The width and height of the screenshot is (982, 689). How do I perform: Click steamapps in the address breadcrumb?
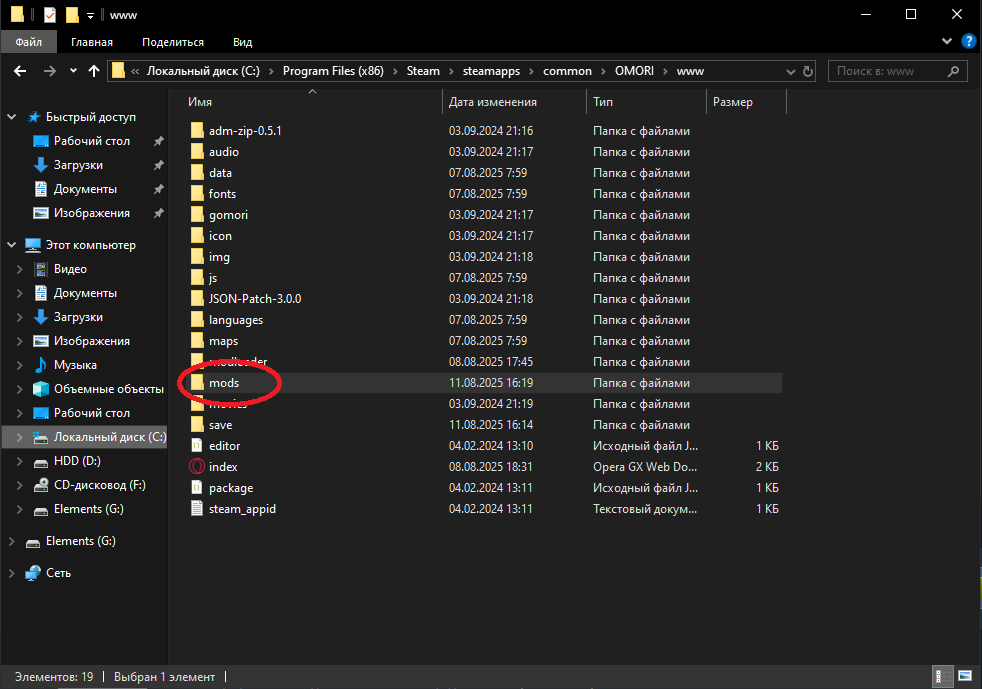point(491,71)
